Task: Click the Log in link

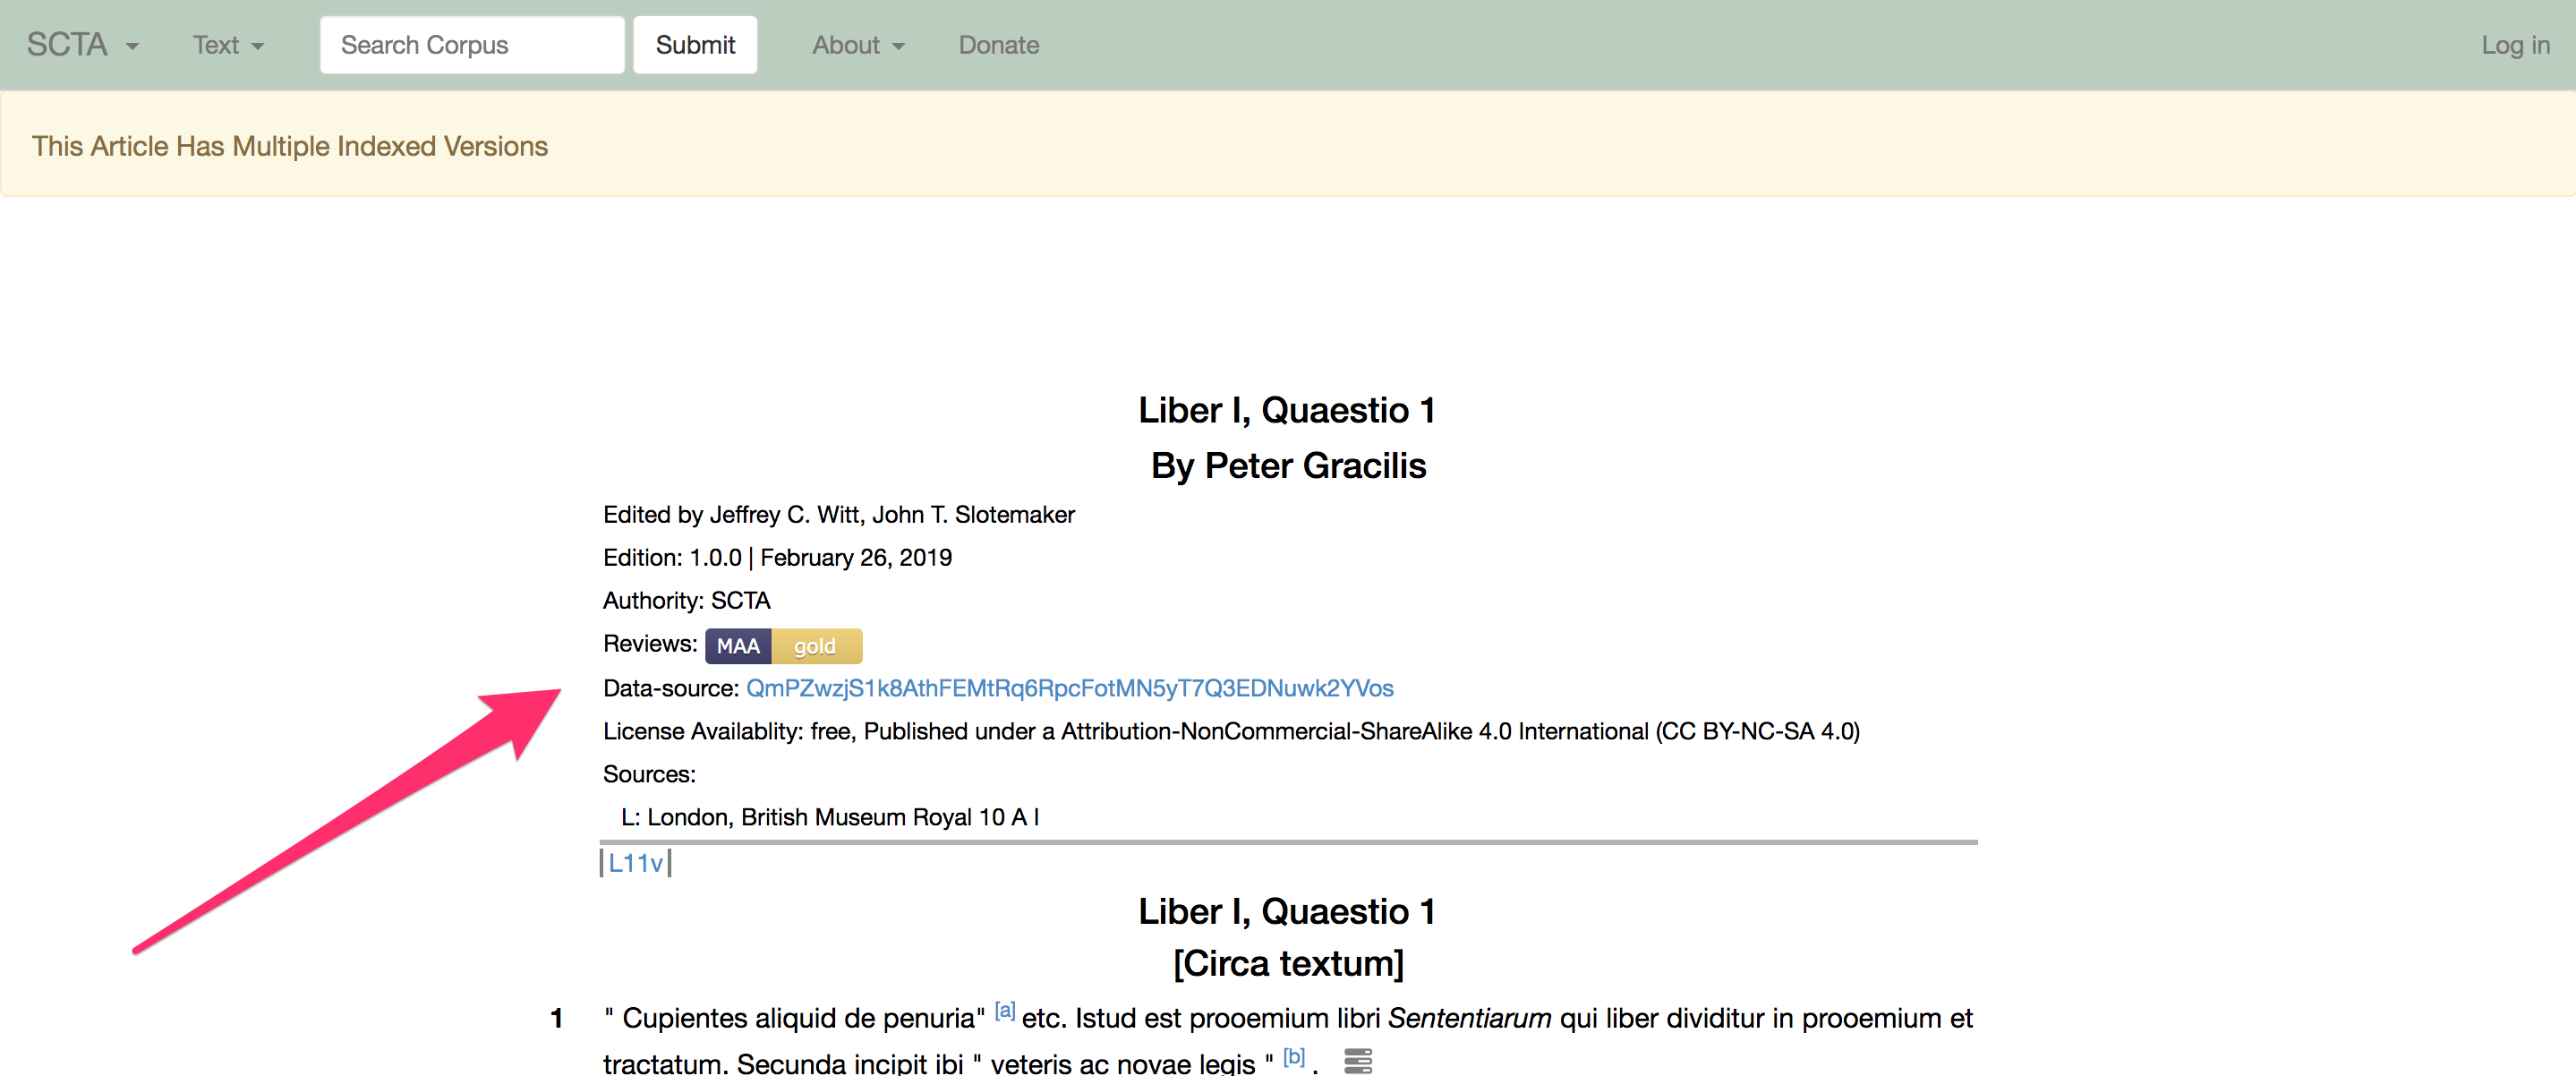Action: [x=2514, y=45]
